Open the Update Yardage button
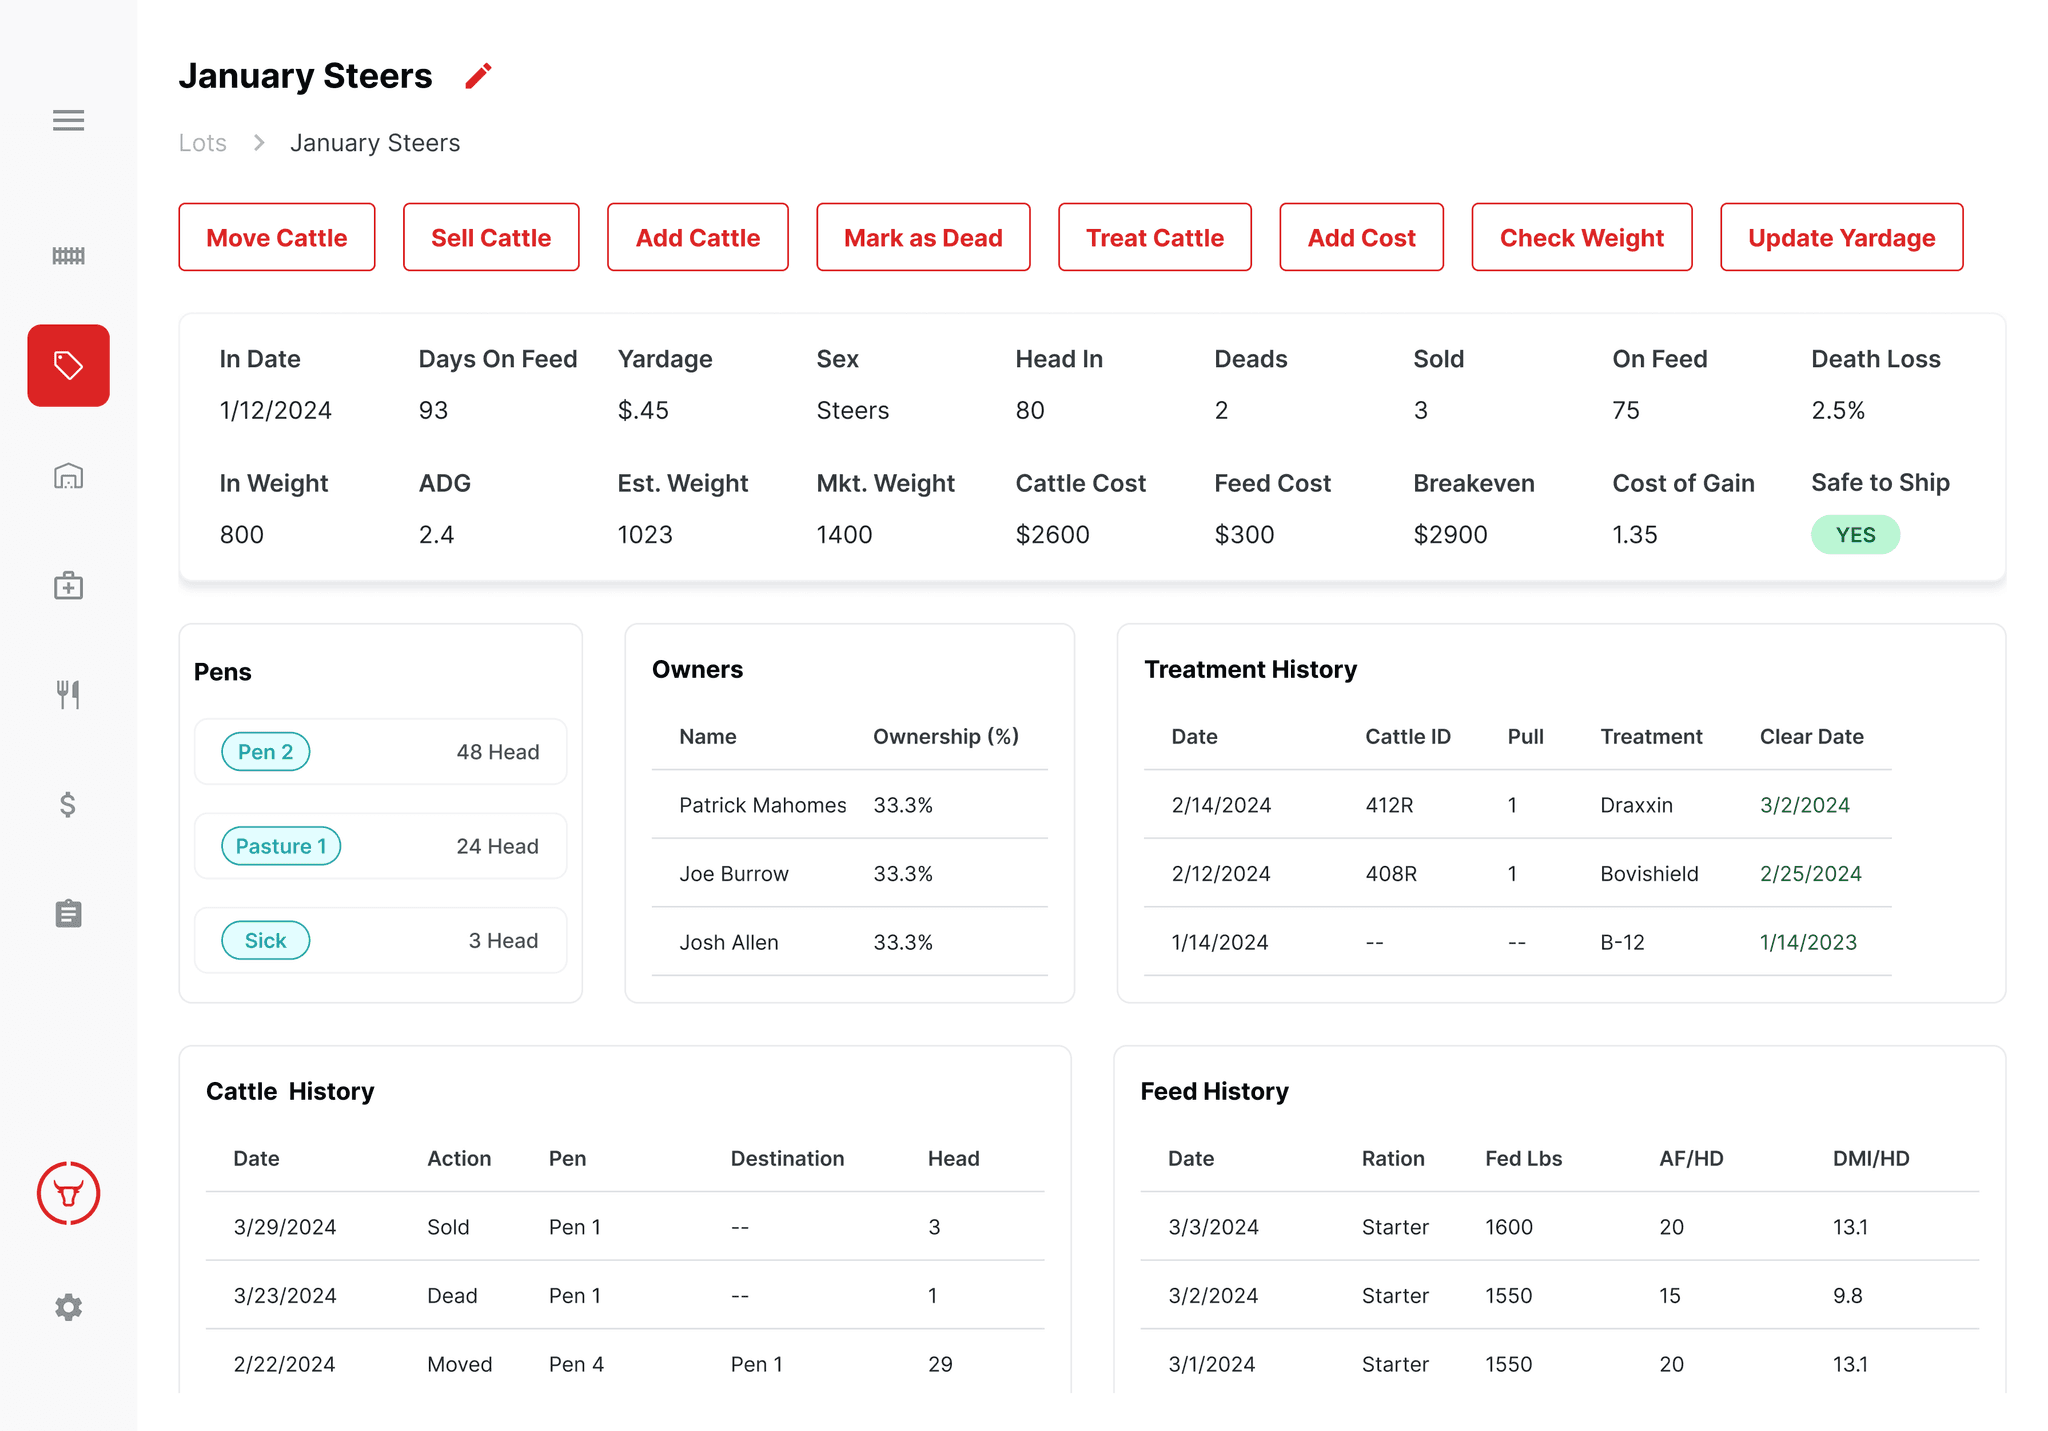Image resolution: width=2048 pixels, height=1431 pixels. 1841,237
